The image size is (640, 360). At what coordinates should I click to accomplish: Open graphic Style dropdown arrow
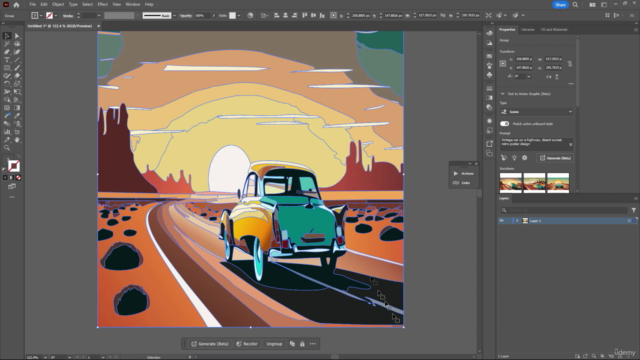click(x=239, y=16)
